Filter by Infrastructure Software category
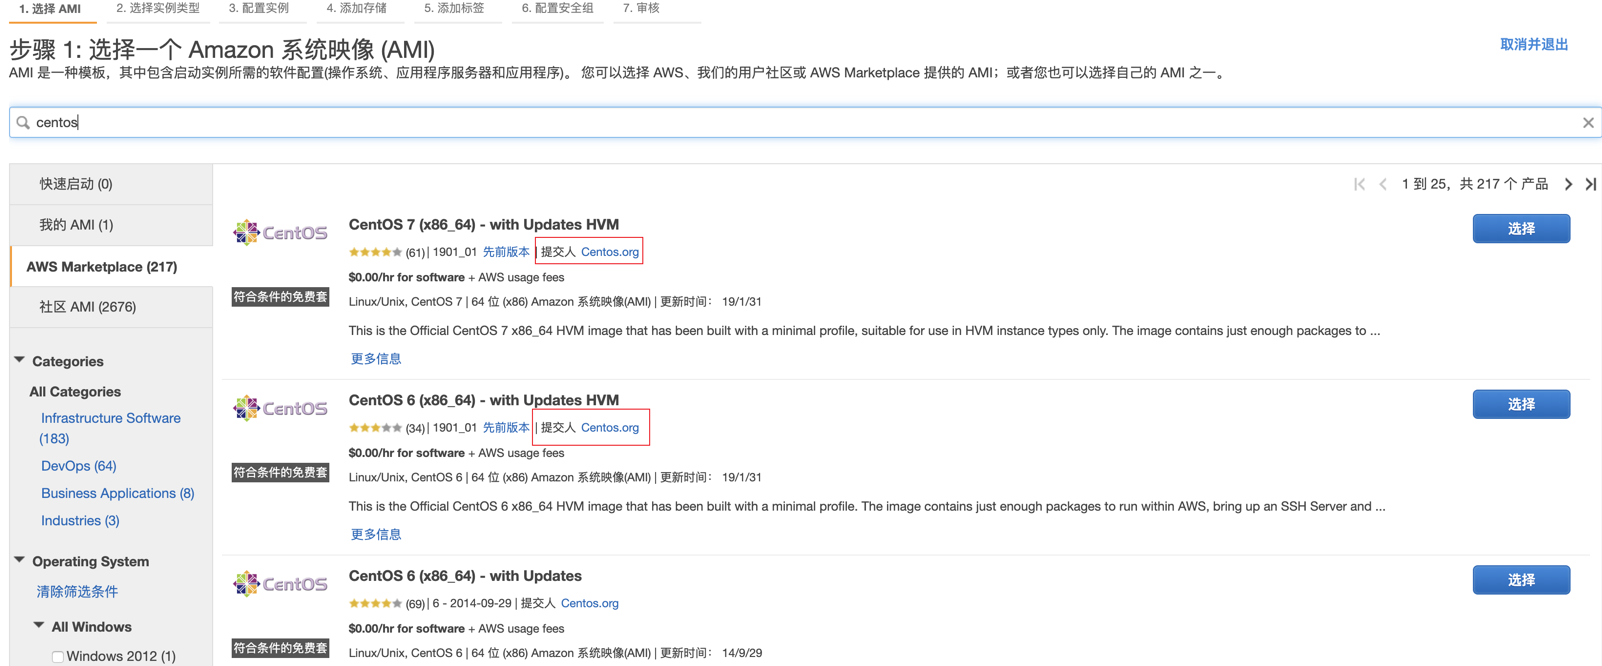This screenshot has width=1602, height=666. coord(110,418)
